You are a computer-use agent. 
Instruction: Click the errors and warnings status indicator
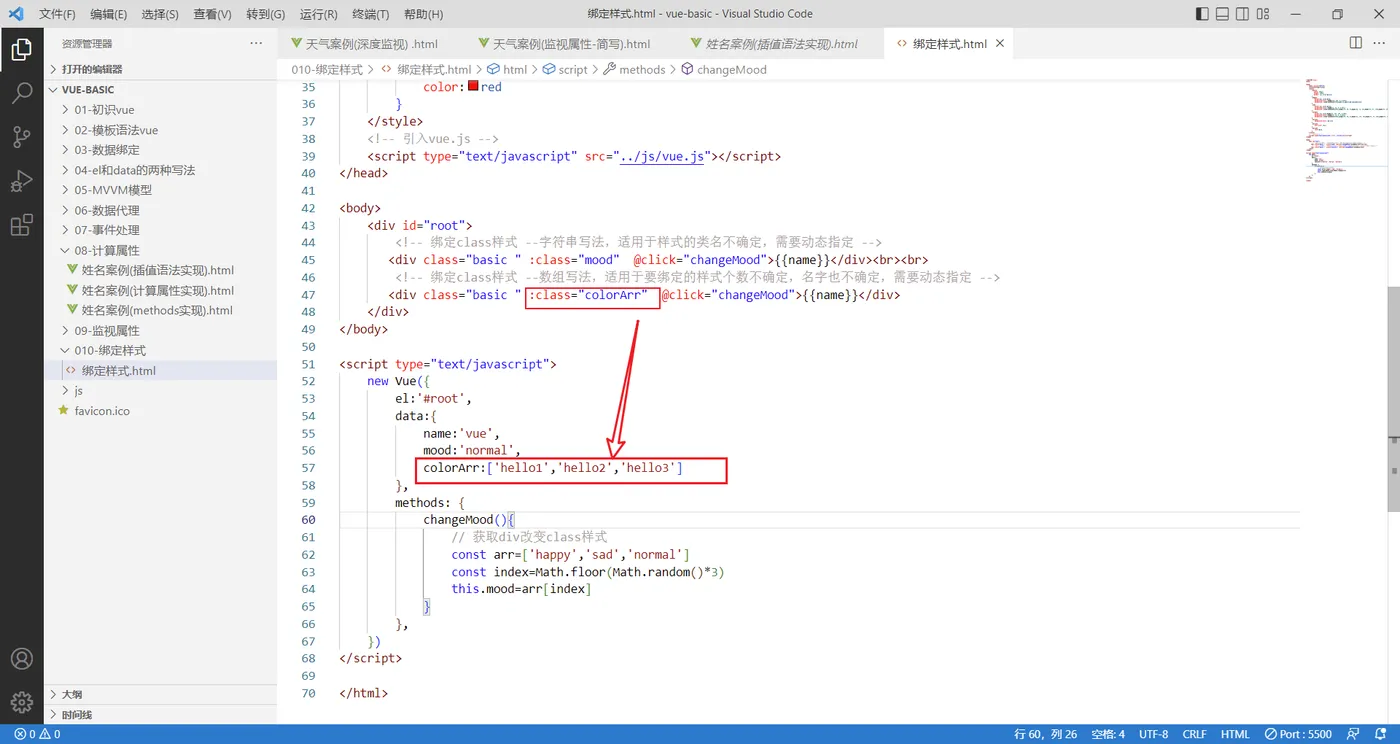pos(37,734)
